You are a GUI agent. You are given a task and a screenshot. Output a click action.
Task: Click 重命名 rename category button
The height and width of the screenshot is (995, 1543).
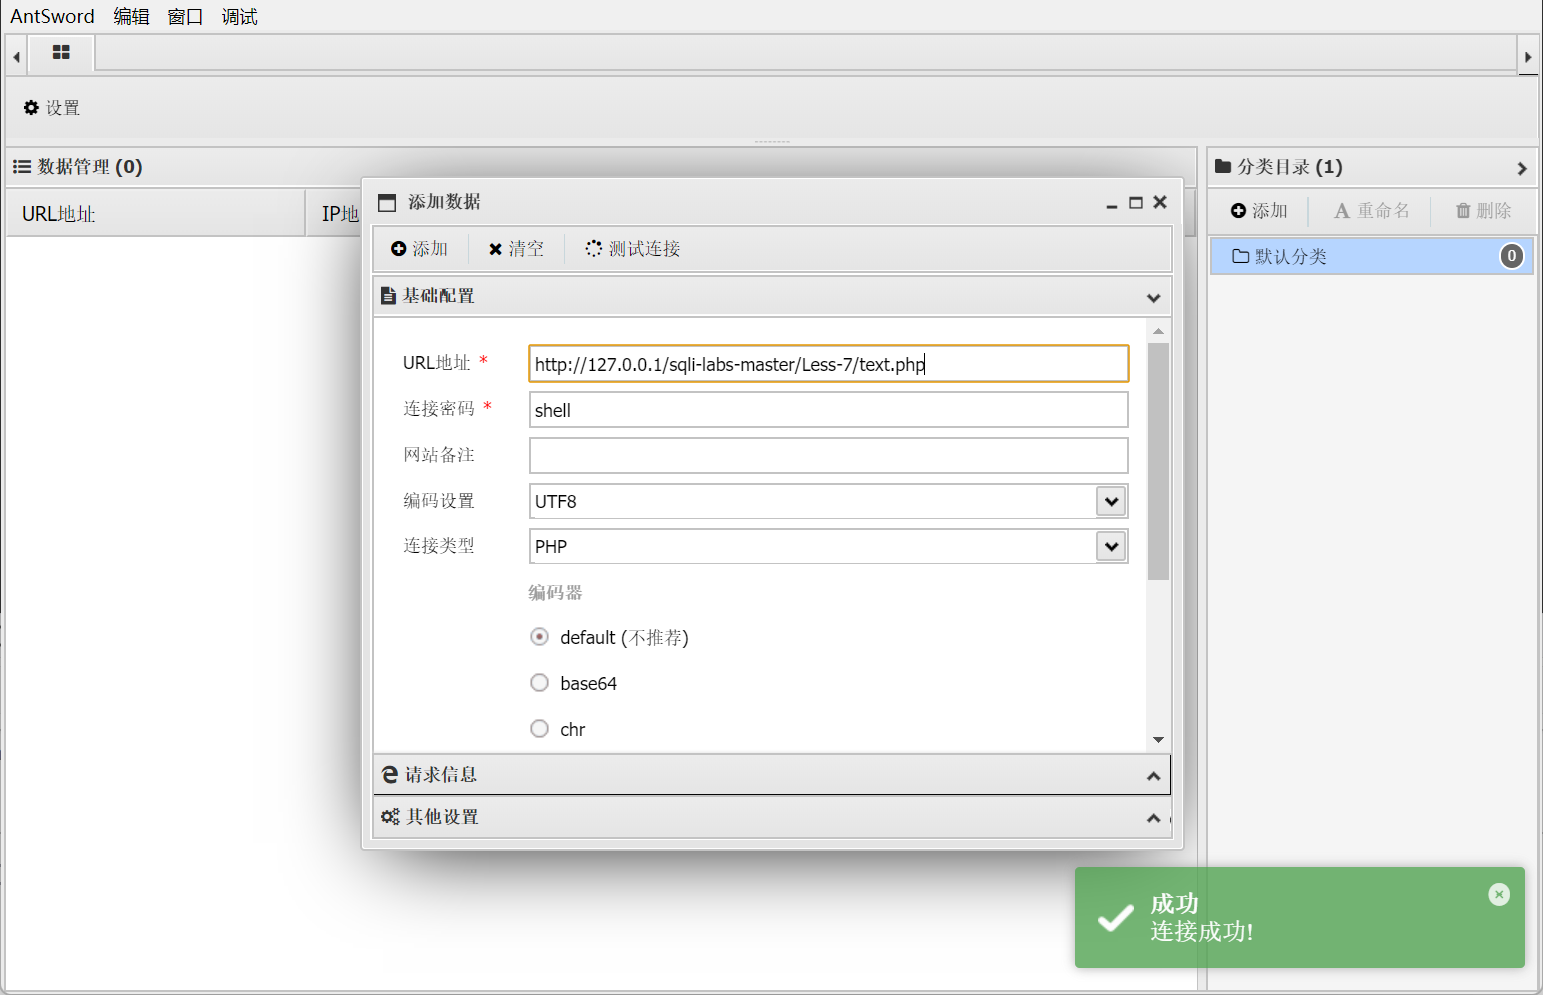[x=1371, y=211]
